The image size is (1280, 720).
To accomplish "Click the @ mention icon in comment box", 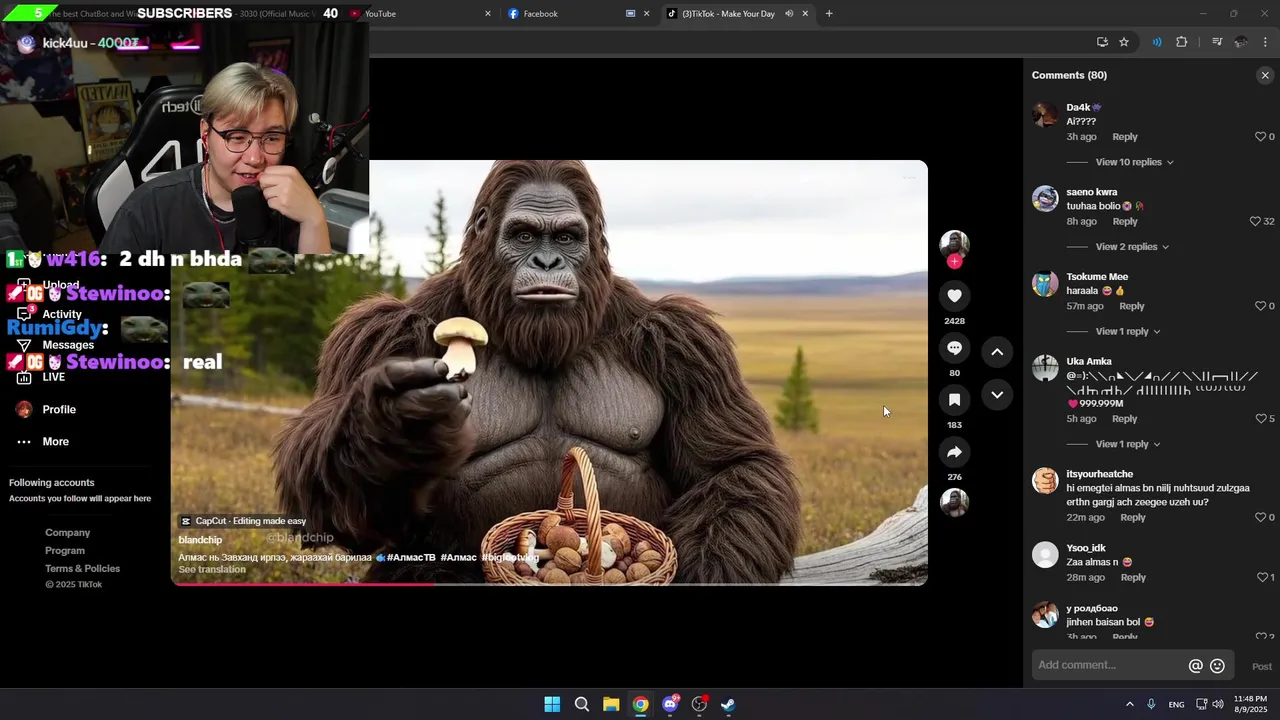I will point(1195,666).
